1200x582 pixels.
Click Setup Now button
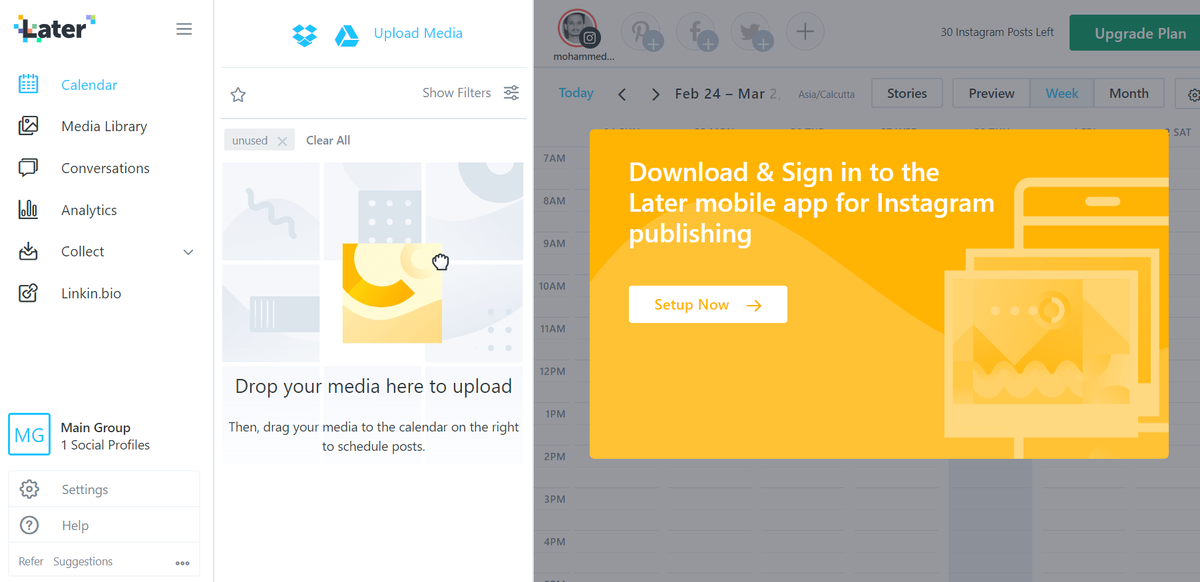(708, 305)
